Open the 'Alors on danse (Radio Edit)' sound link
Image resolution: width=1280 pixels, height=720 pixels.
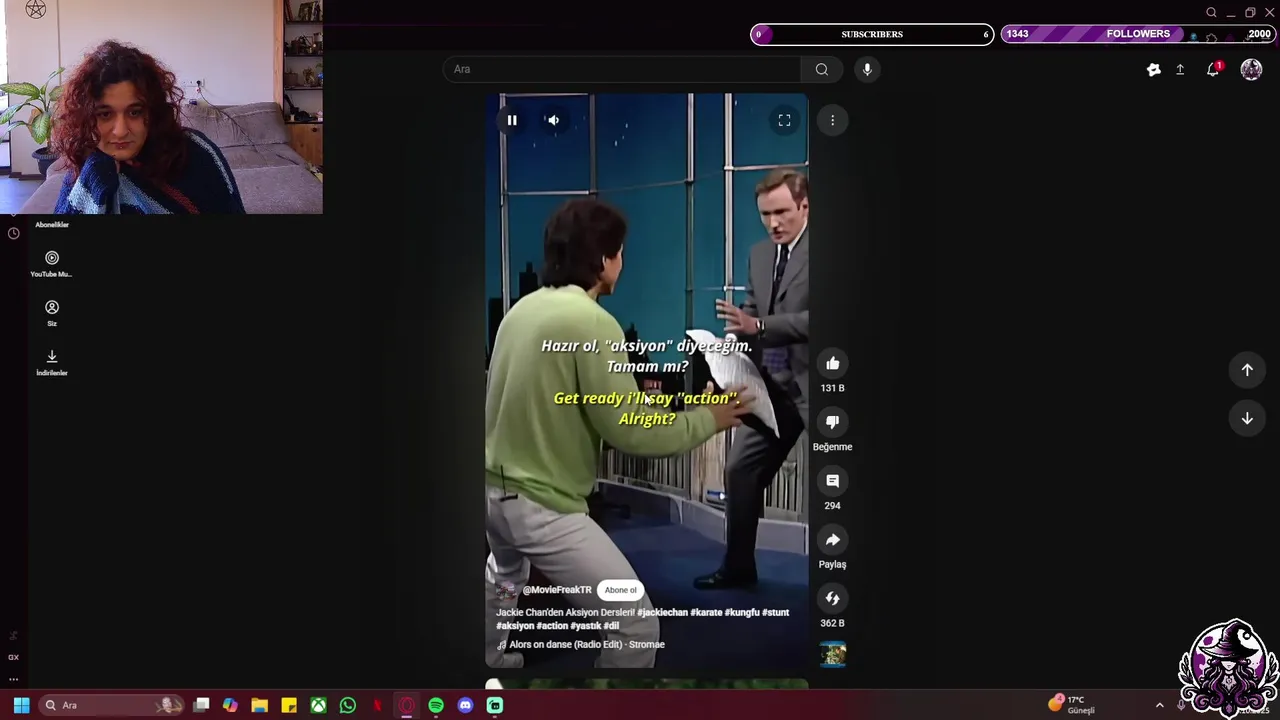[587, 645]
